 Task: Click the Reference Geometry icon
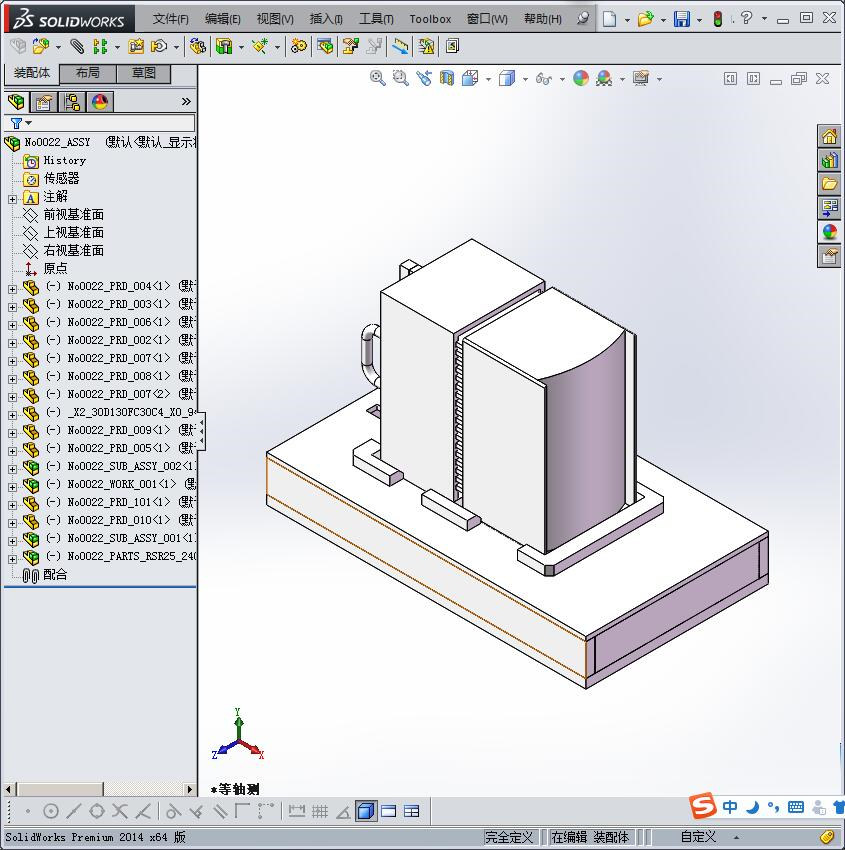260,47
